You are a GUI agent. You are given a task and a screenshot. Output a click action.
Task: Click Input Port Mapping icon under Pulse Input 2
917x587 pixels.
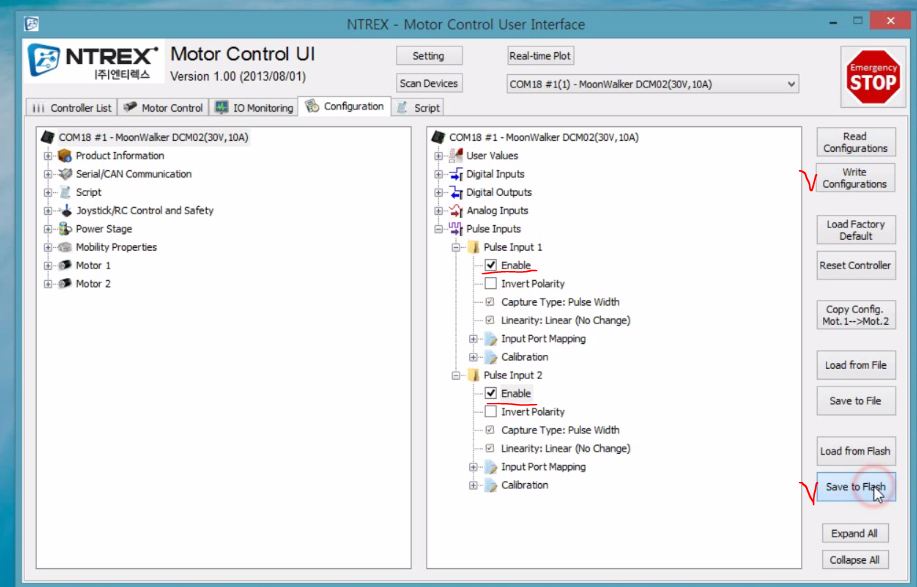[491, 467]
